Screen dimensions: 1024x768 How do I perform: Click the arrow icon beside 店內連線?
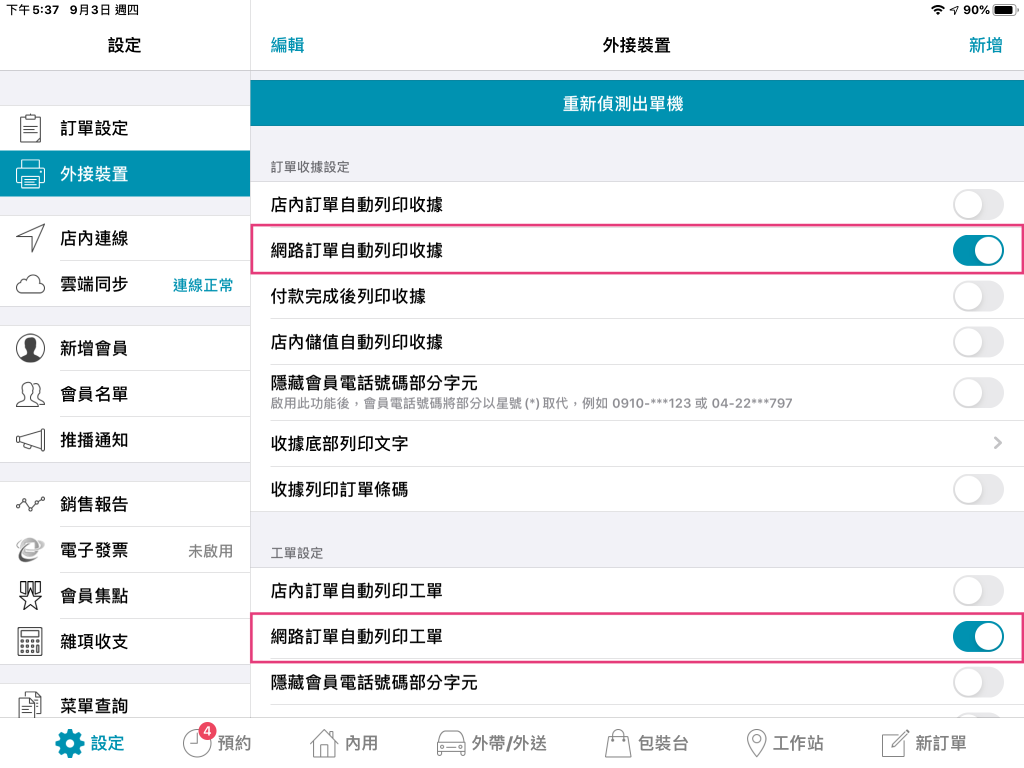31,238
